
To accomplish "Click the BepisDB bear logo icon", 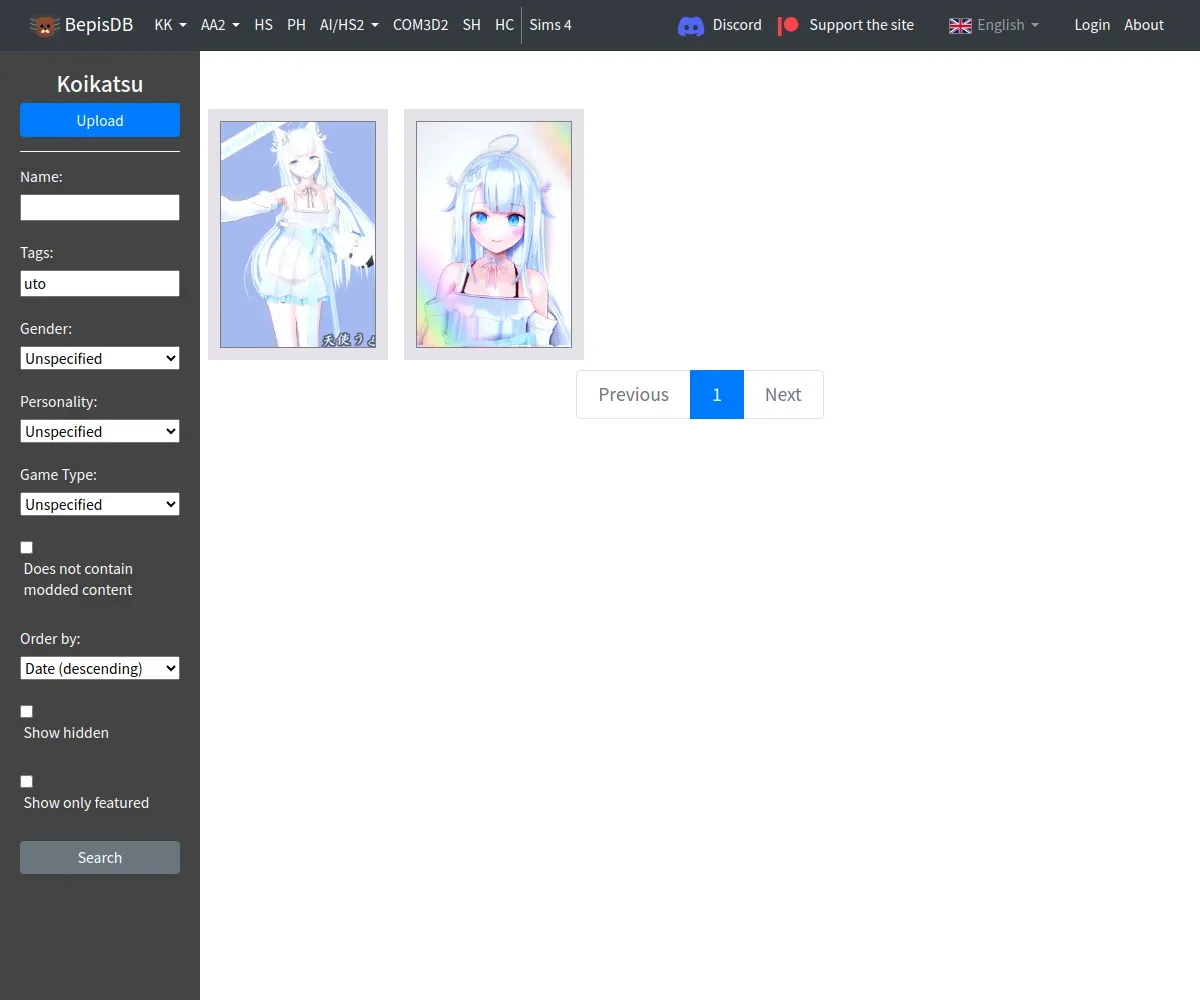I will tap(44, 25).
